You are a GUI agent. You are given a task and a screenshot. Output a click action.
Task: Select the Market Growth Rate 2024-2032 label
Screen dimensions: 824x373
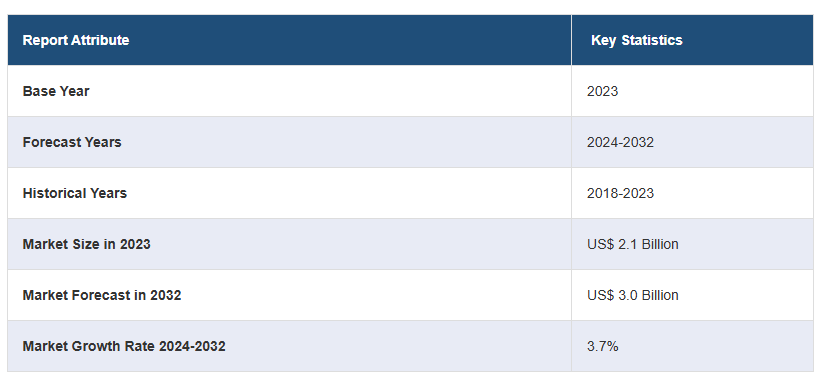[x=124, y=346]
